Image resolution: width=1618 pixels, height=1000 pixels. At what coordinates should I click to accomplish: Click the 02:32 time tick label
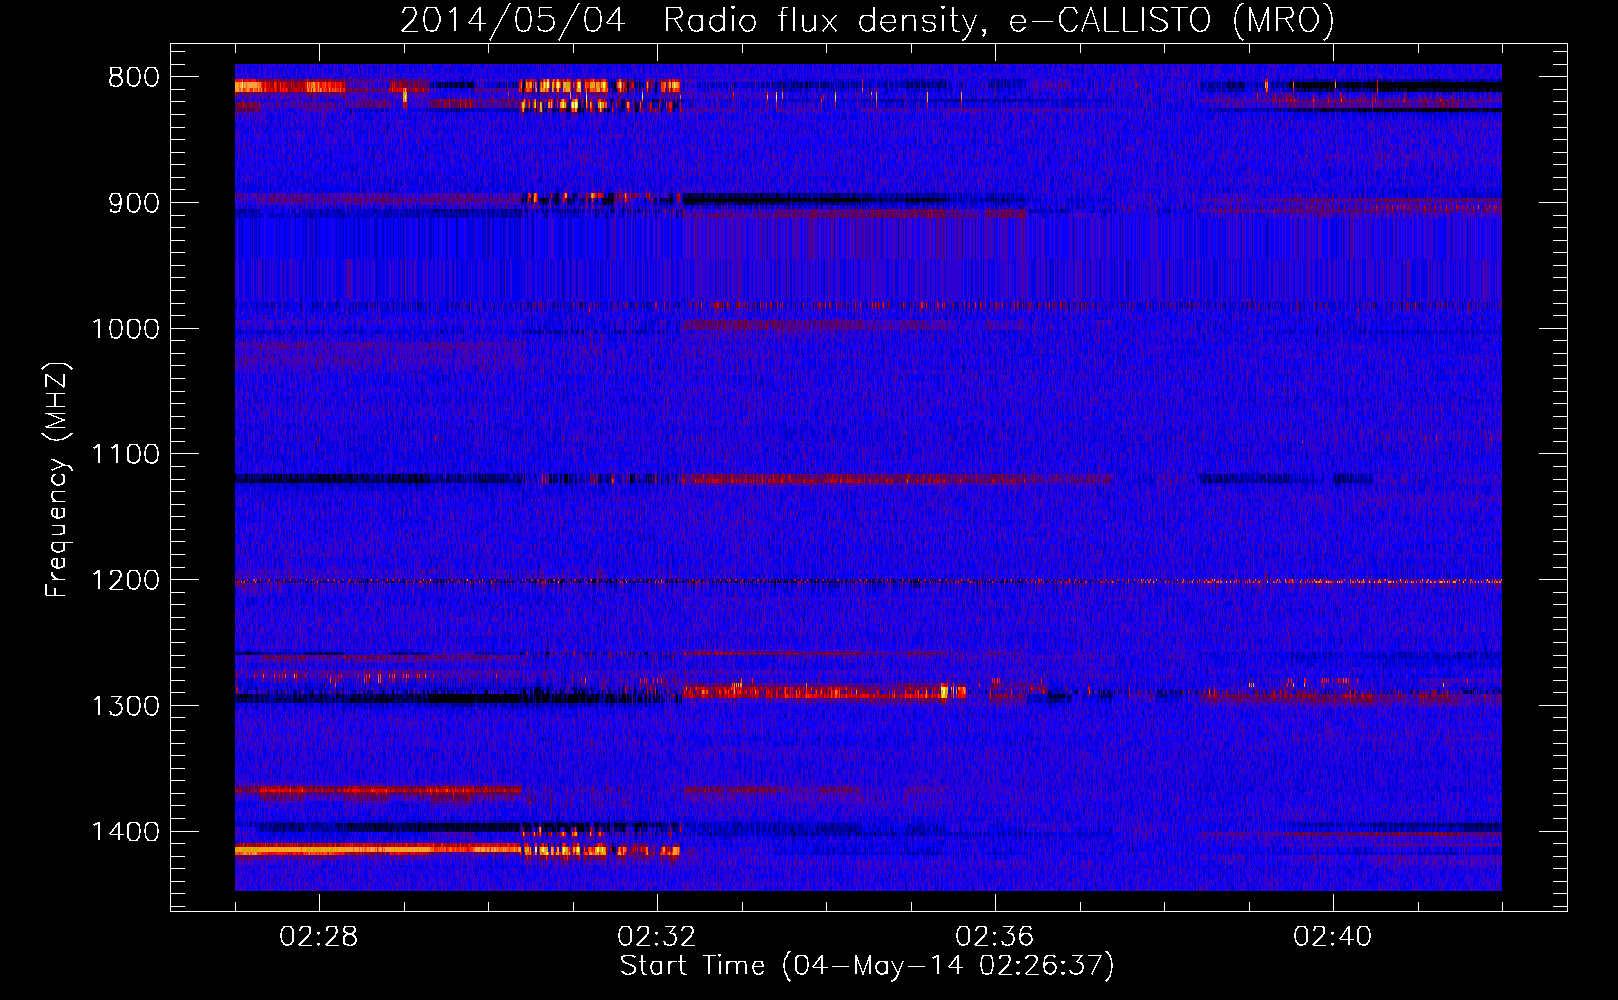pos(657,937)
